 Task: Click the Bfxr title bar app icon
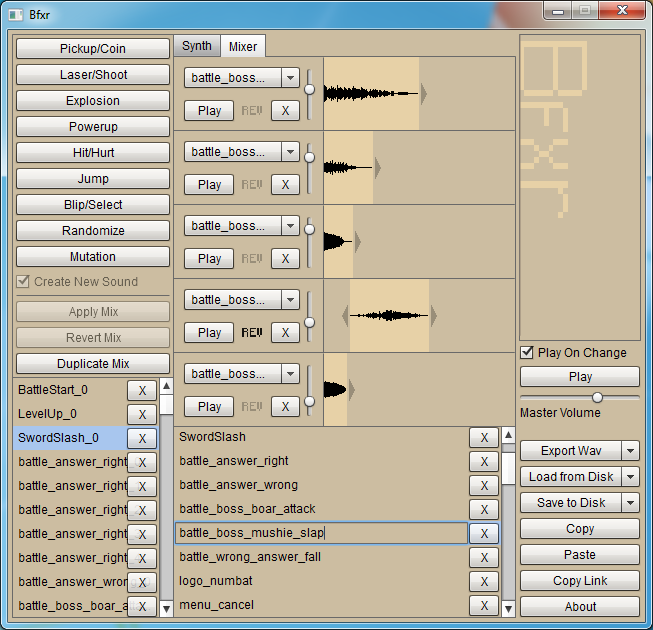coord(16,15)
